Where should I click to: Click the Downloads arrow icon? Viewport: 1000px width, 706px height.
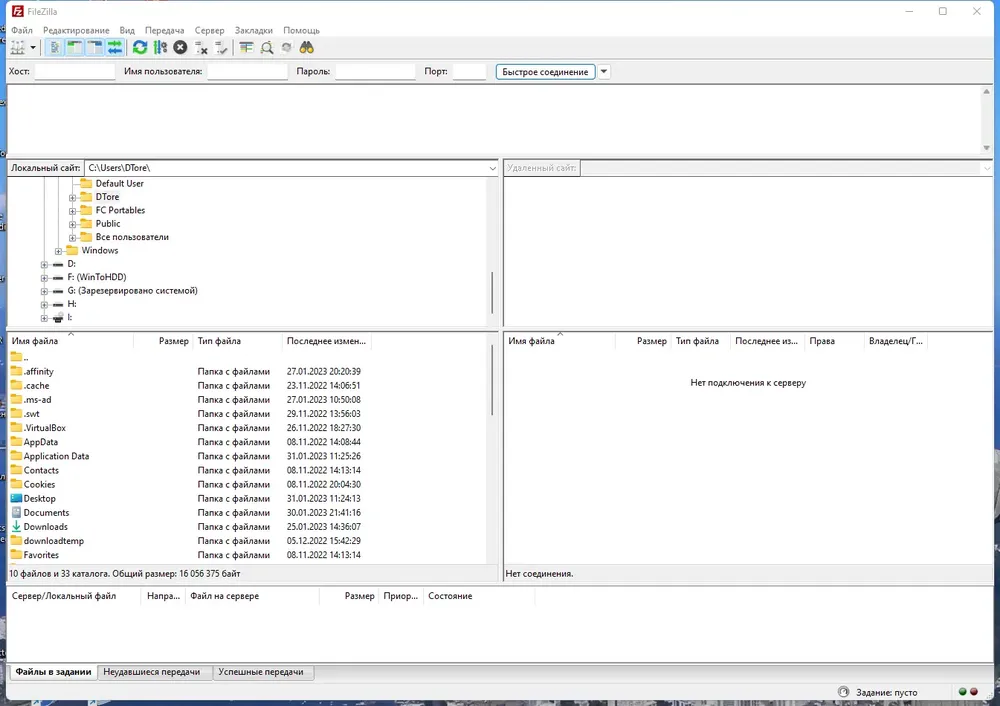click(x=17, y=526)
